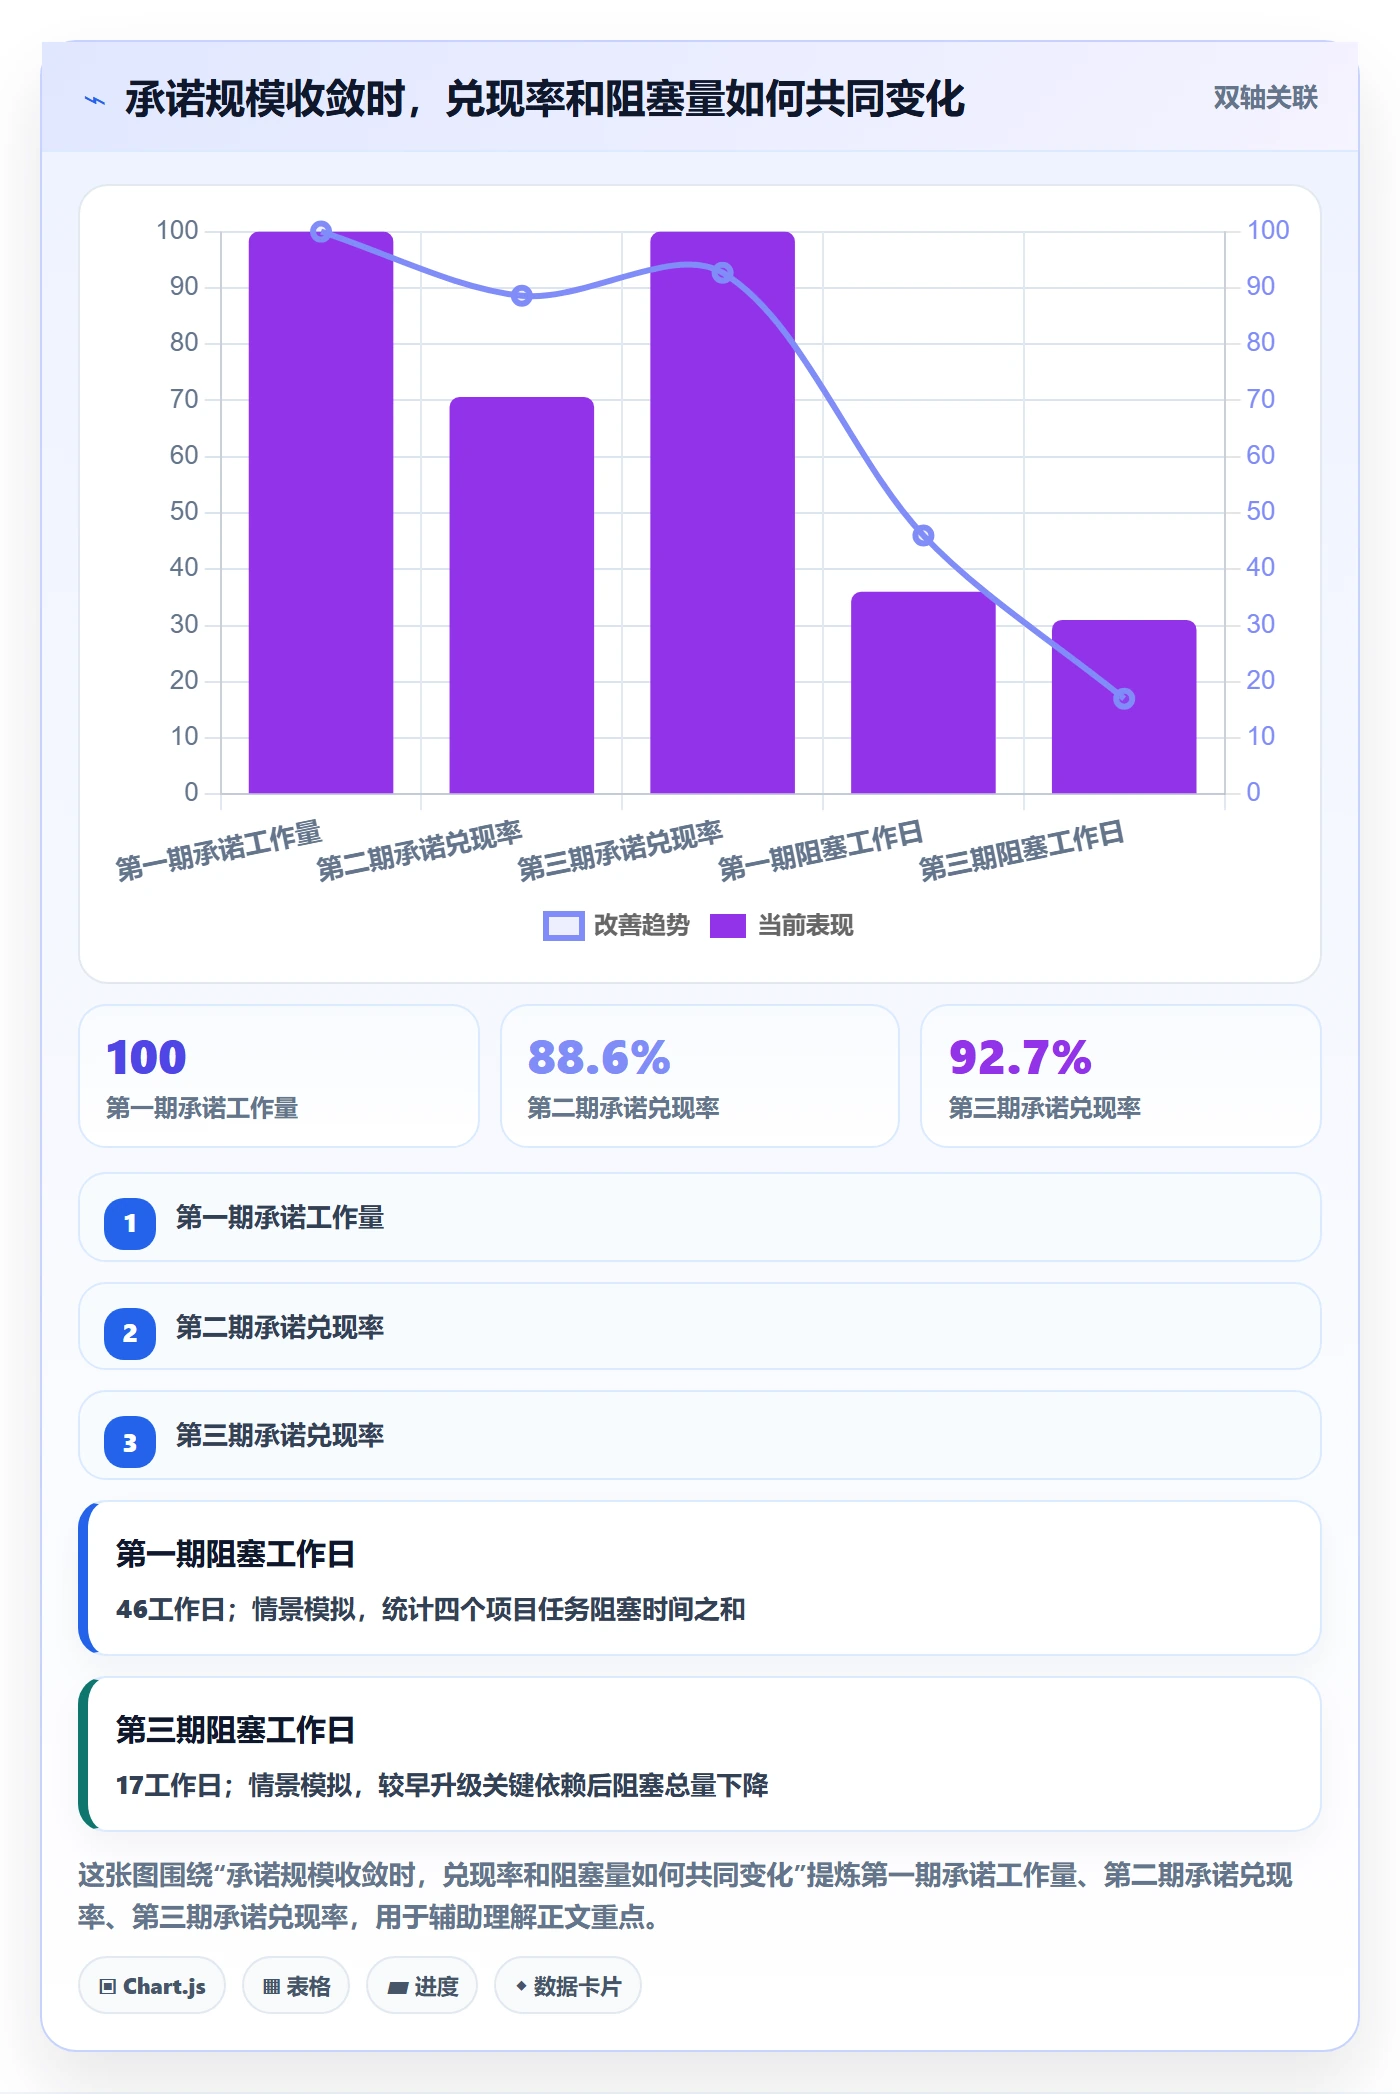This screenshot has height=2094, width=1400.
Task: Click the 改善趋势 legend label
Action: click(642, 926)
